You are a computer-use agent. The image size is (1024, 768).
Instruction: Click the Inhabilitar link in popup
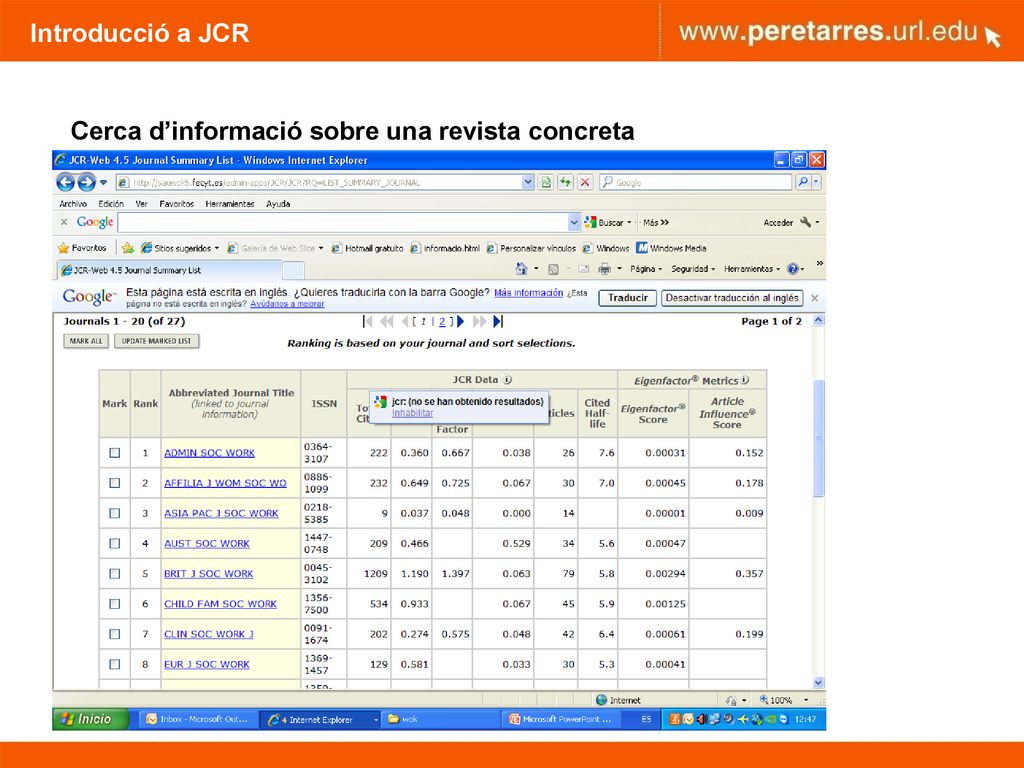[x=413, y=413]
